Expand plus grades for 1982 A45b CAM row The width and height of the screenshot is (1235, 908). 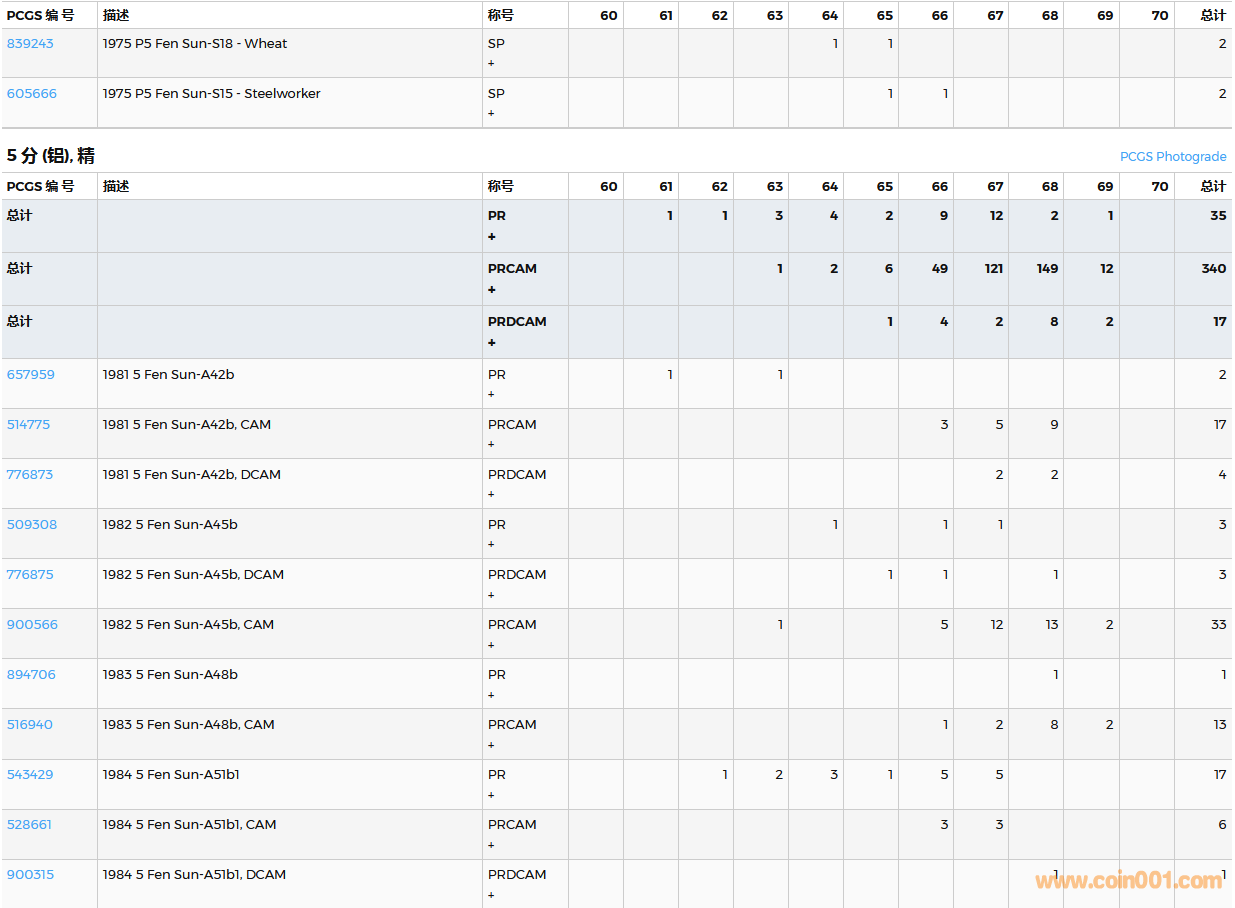491,645
